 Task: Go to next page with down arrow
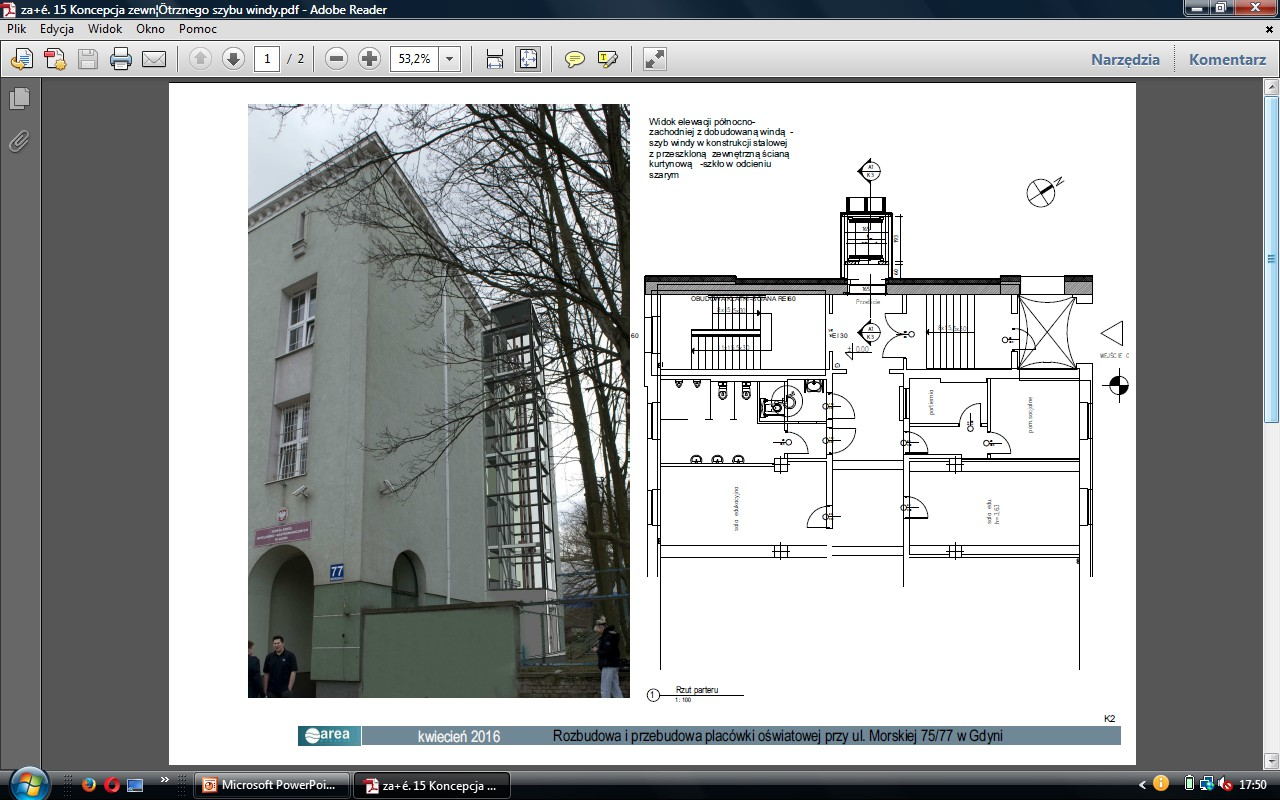(233, 59)
